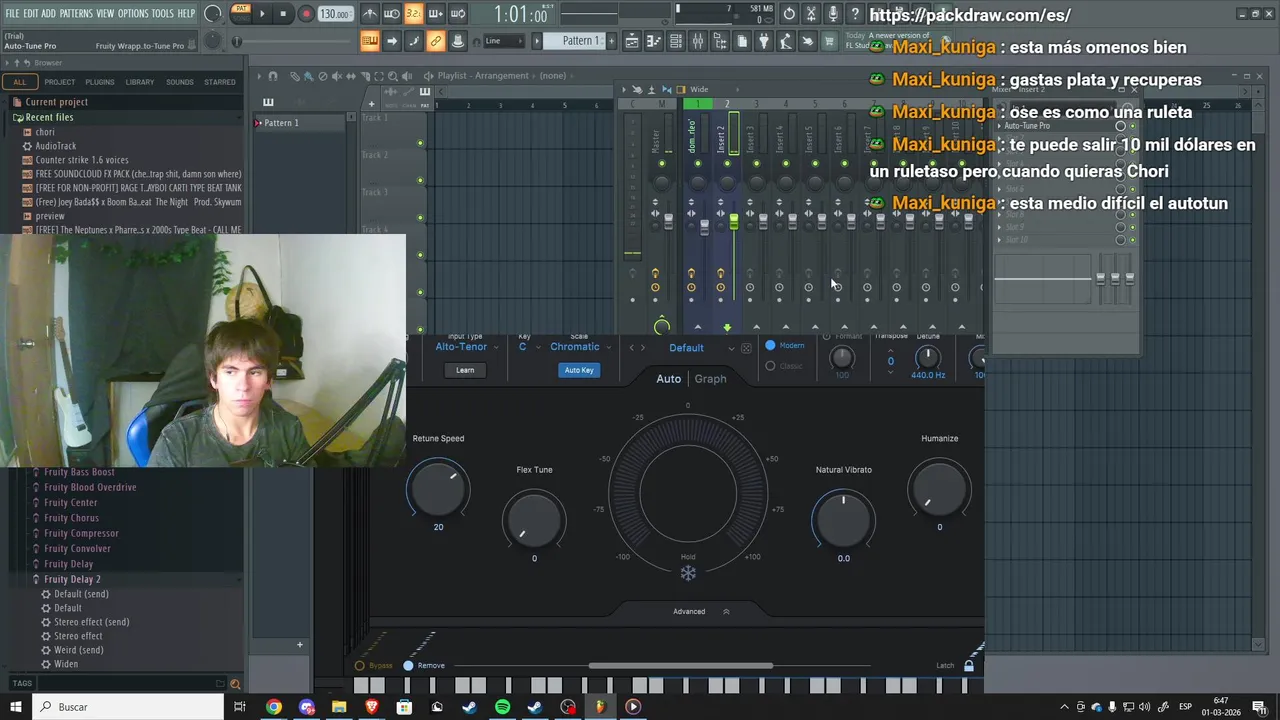The width and height of the screenshot is (1280, 720).
Task: Select the chori recent file
Action: pyautogui.click(x=45, y=132)
